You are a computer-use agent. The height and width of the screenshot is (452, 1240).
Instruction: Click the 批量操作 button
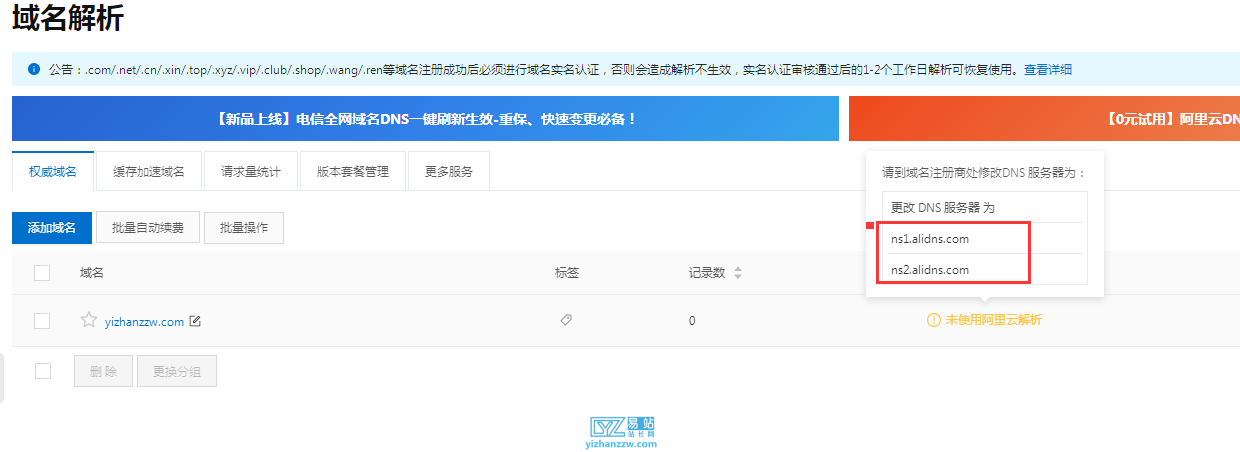[244, 228]
